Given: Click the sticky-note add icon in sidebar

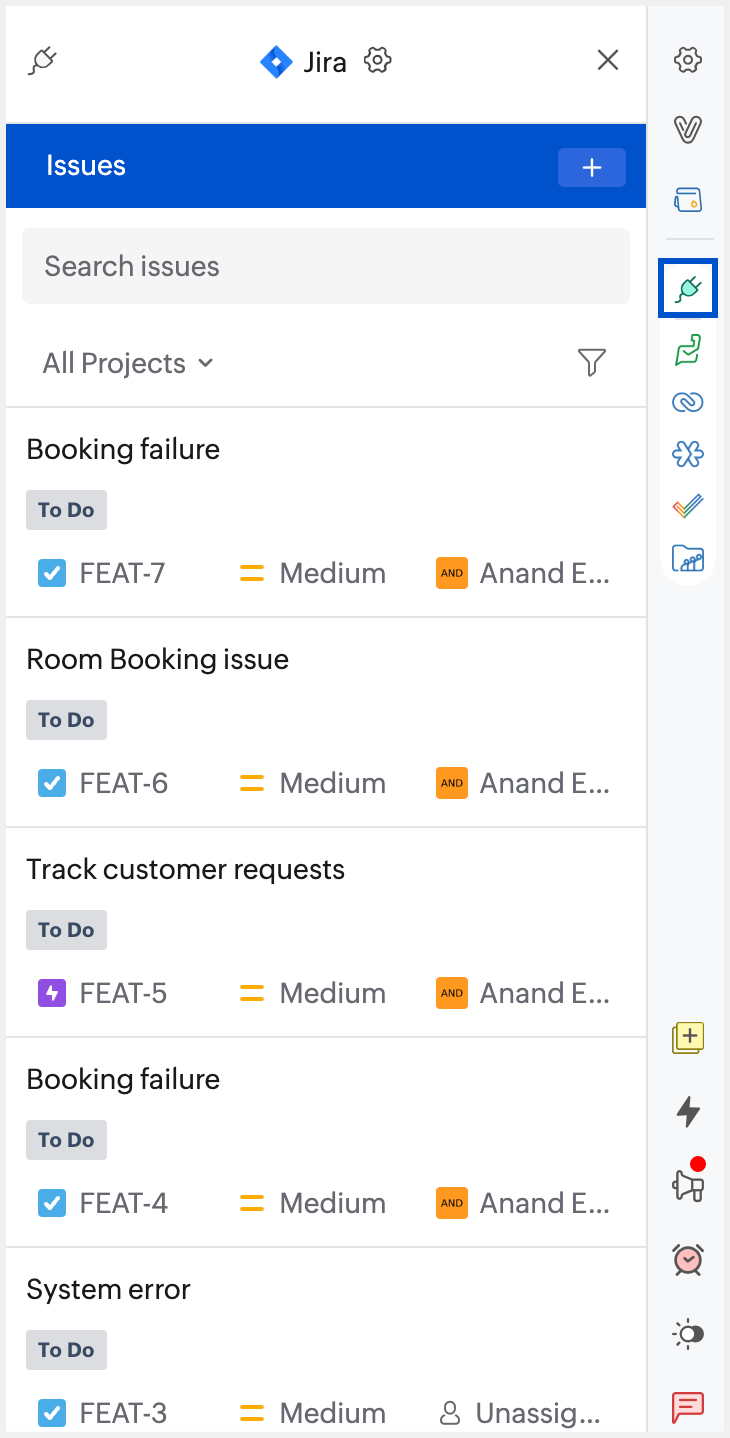Looking at the screenshot, I should click(688, 1037).
